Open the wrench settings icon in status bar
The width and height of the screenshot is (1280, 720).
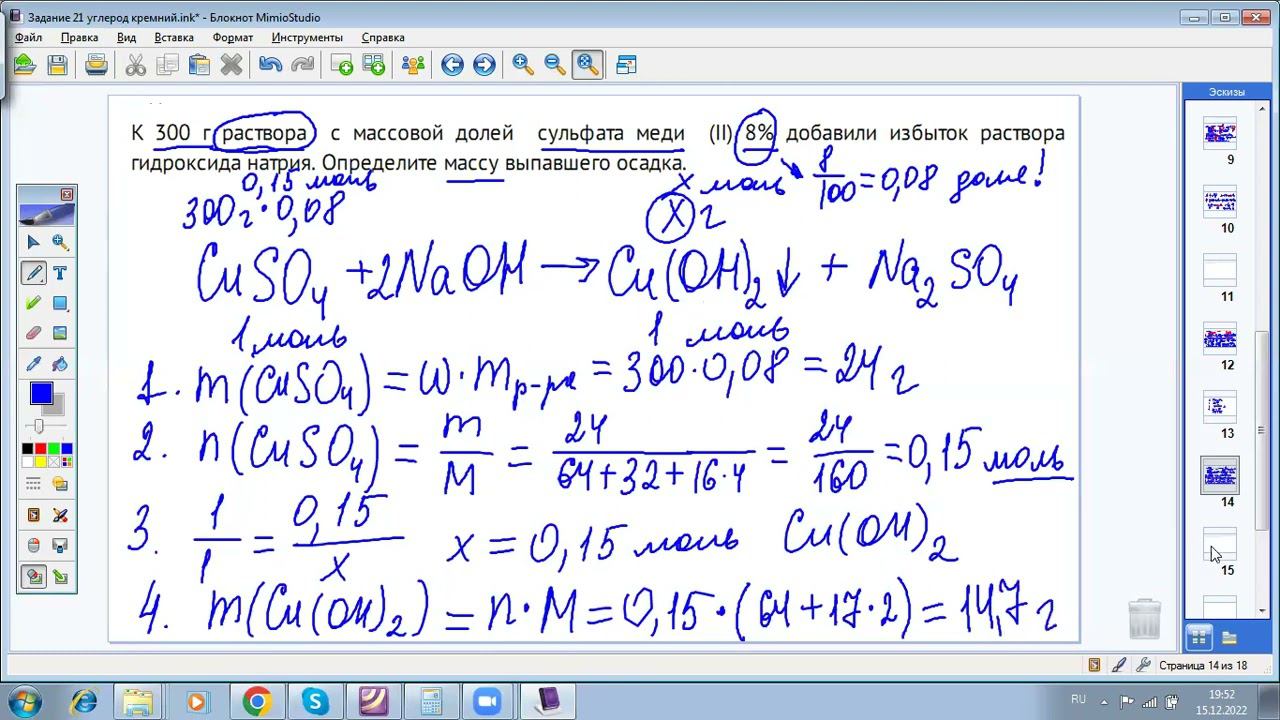pos(1142,665)
